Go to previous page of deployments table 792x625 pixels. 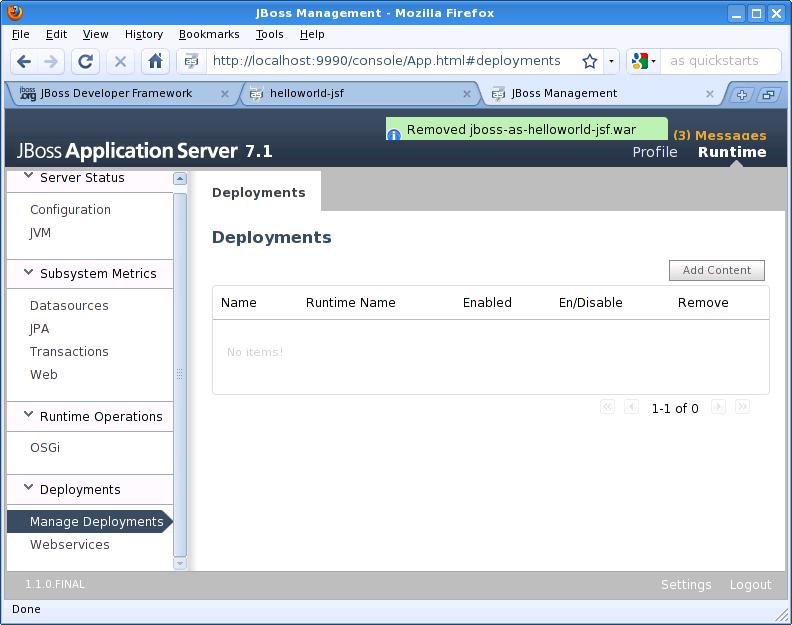[x=631, y=407]
